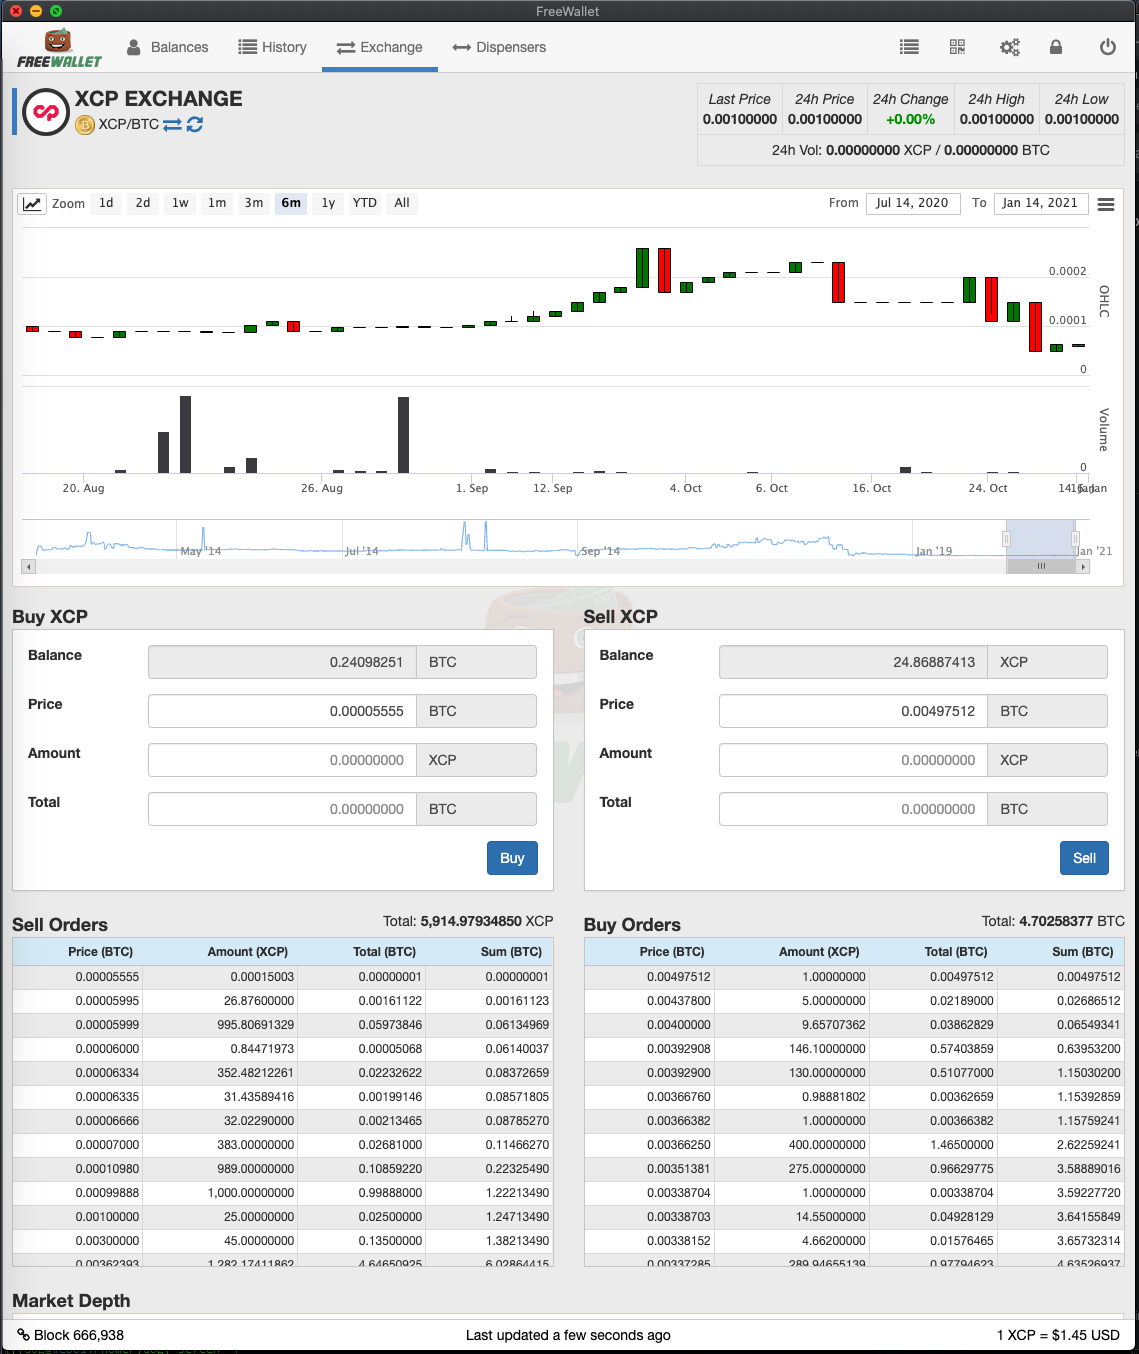1139x1354 pixels.
Task: Open the settings gears icon
Action: coord(1010,47)
